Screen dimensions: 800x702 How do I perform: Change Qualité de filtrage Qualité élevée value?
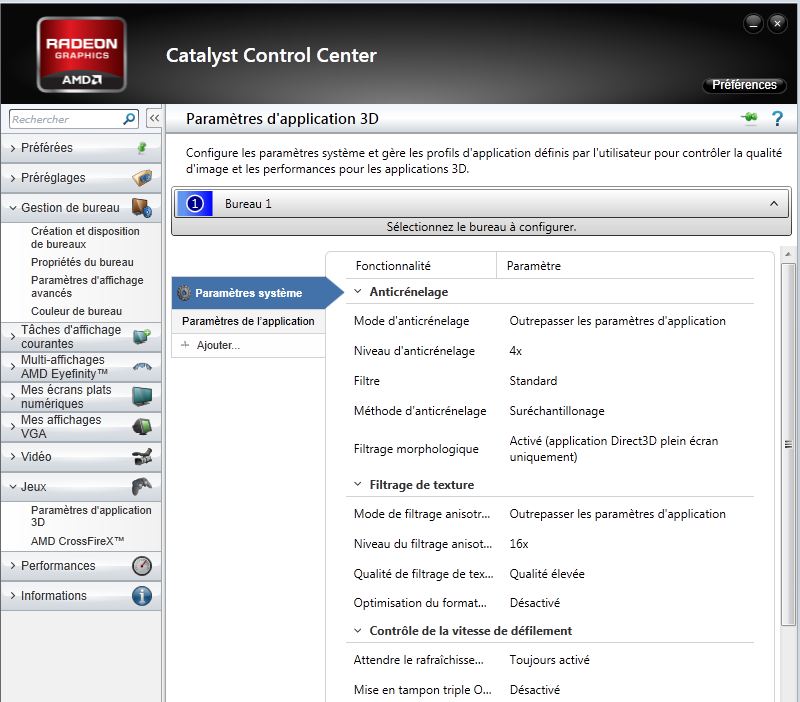click(546, 573)
